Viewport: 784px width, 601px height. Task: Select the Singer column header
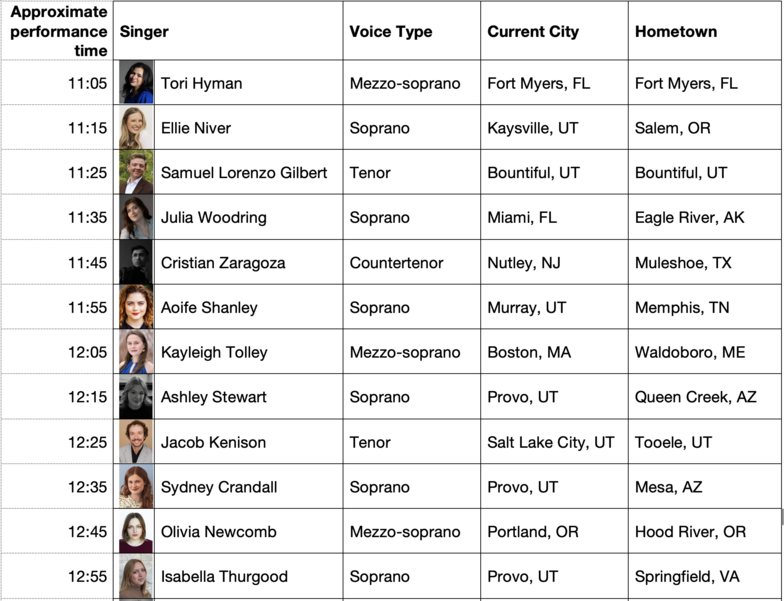144,31
